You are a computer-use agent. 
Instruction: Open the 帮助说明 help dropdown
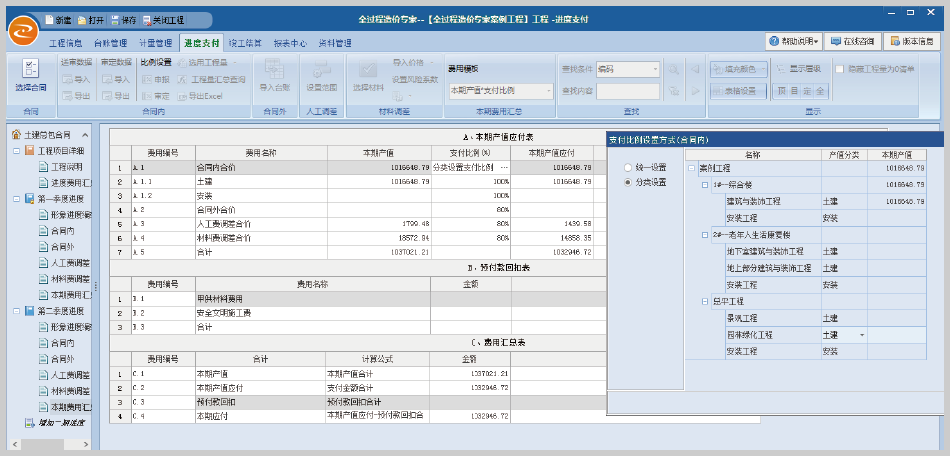tap(795, 42)
